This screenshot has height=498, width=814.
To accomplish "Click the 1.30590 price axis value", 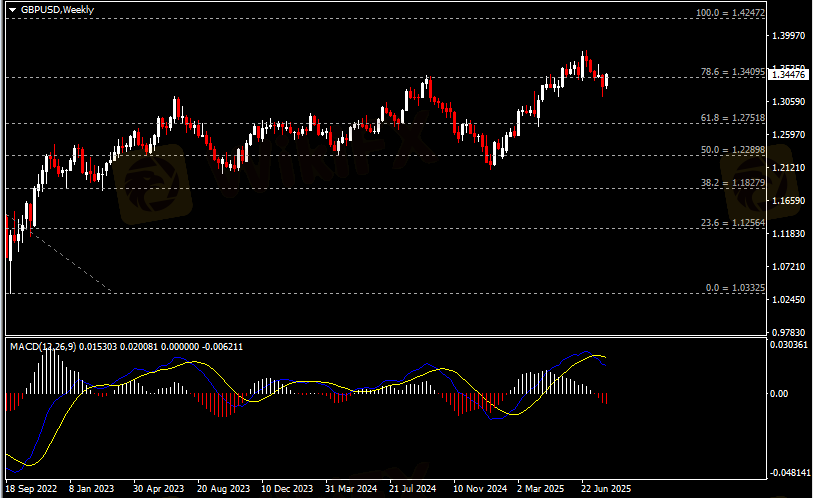I will [789, 101].
